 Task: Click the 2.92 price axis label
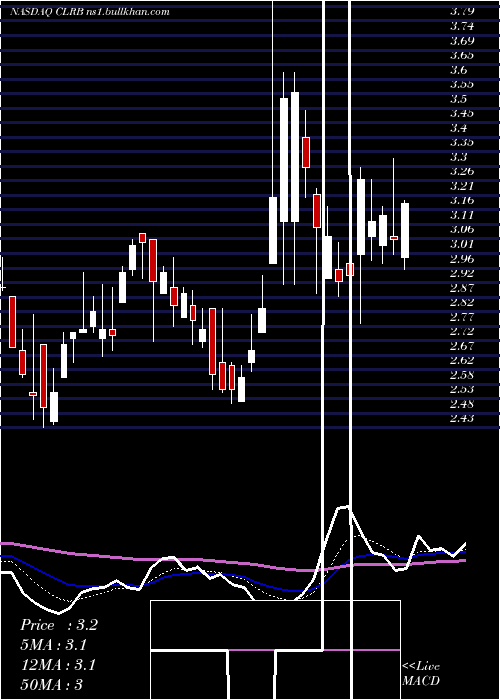[462, 273]
